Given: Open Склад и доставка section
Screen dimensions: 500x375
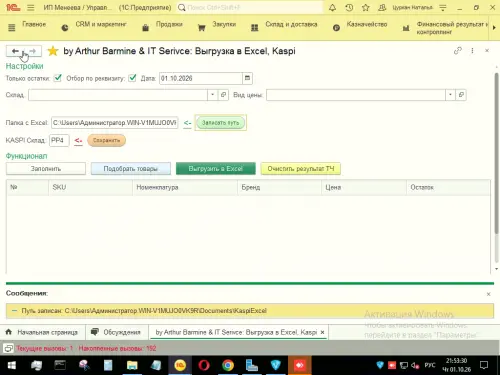Looking at the screenshot, I should (291, 24).
